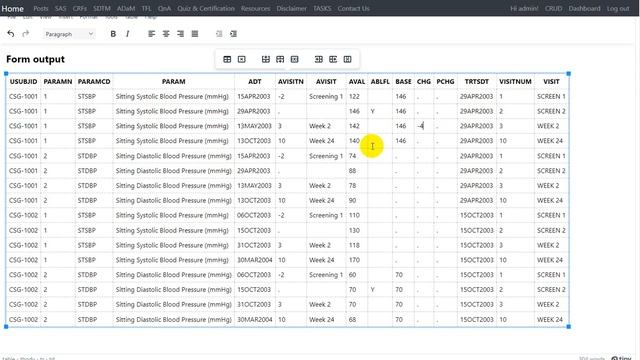This screenshot has width=640, height=360.
Task: Open the Disclaimer page
Action: [291, 9]
